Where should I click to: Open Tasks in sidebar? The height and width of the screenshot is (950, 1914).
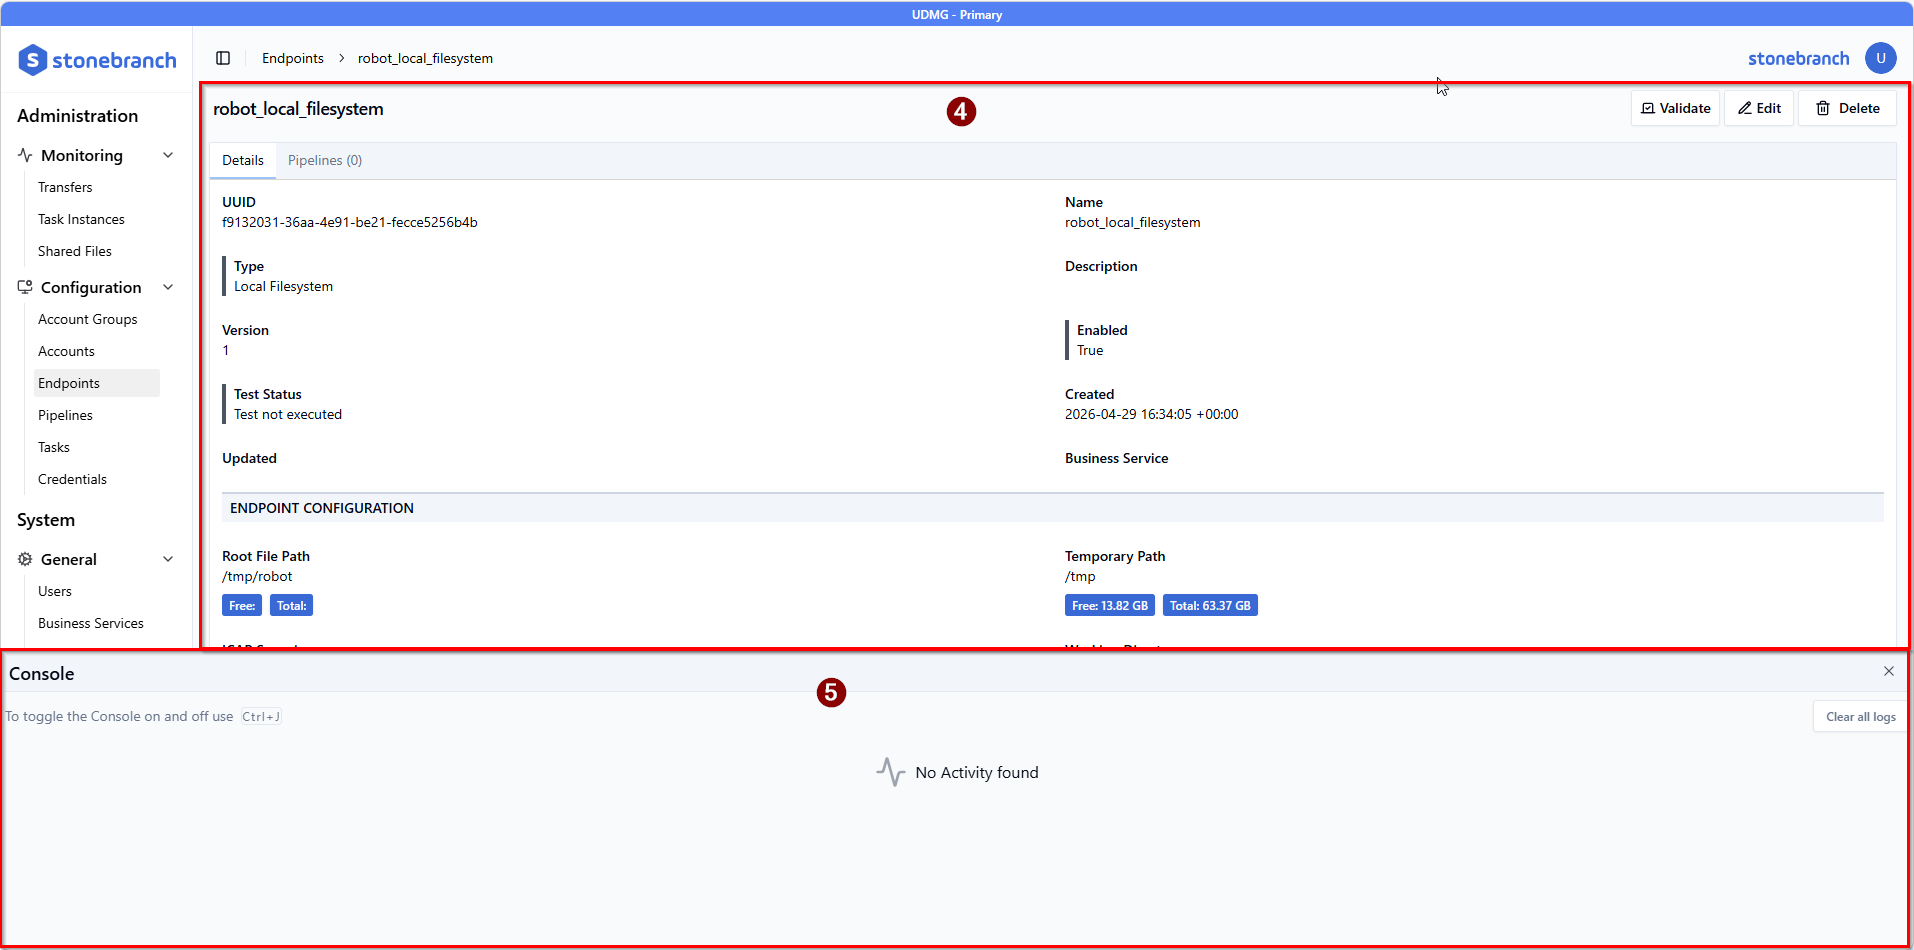click(54, 447)
